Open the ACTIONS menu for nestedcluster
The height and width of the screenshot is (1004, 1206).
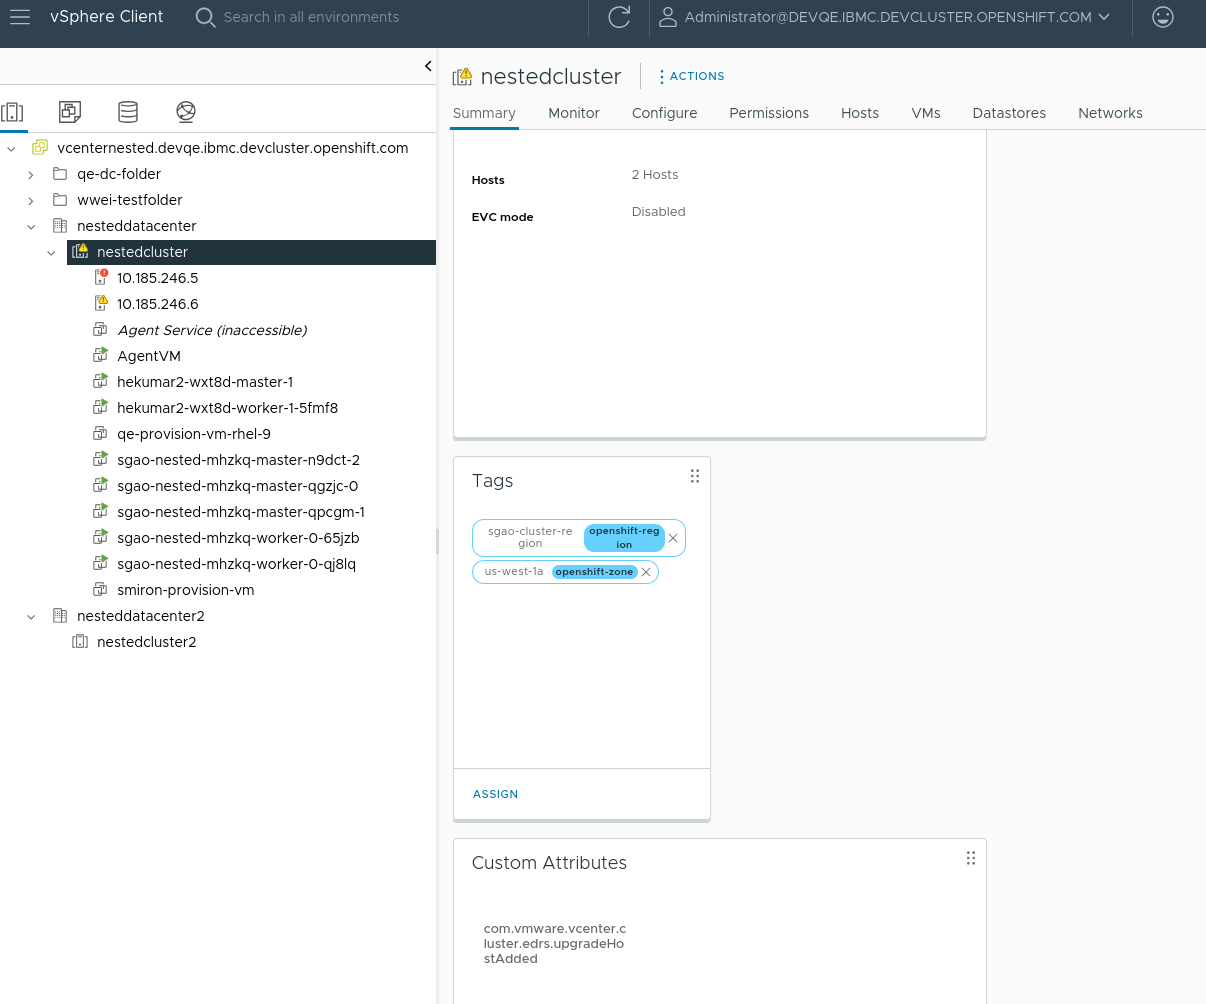point(691,76)
